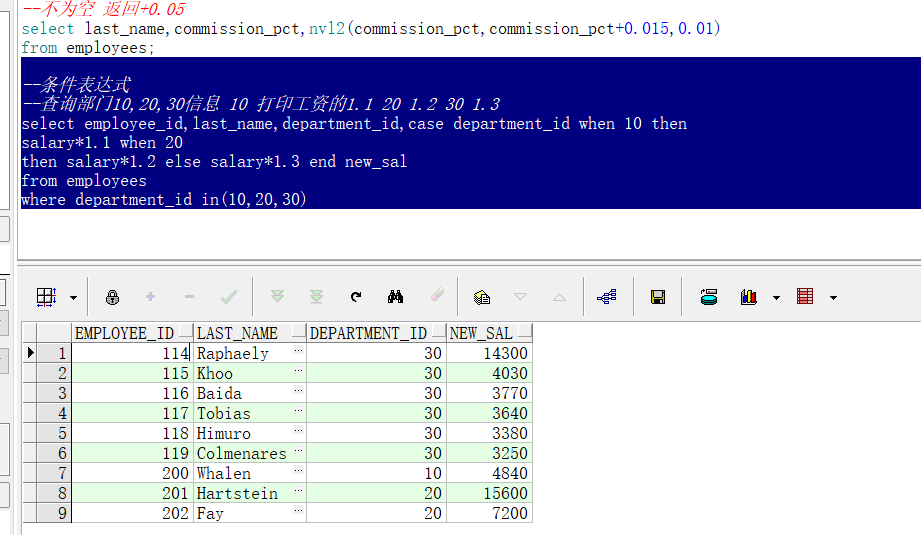
Task: Click the clear record eraser icon
Action: [437, 295]
